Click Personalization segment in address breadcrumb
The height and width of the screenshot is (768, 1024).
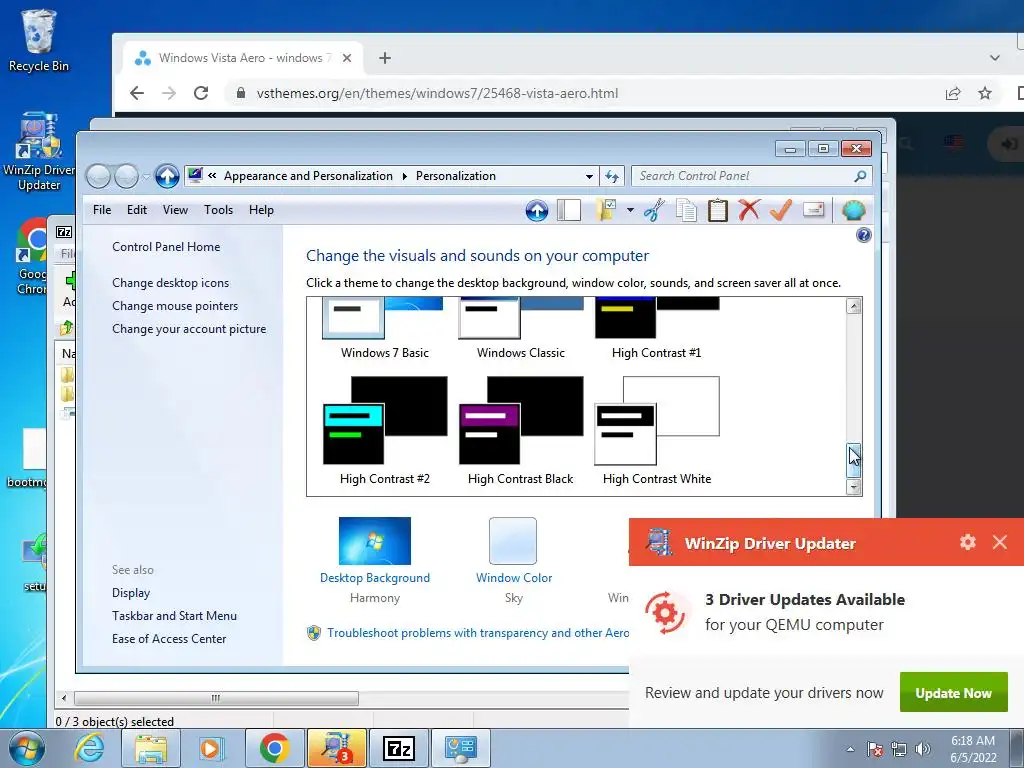tap(456, 176)
